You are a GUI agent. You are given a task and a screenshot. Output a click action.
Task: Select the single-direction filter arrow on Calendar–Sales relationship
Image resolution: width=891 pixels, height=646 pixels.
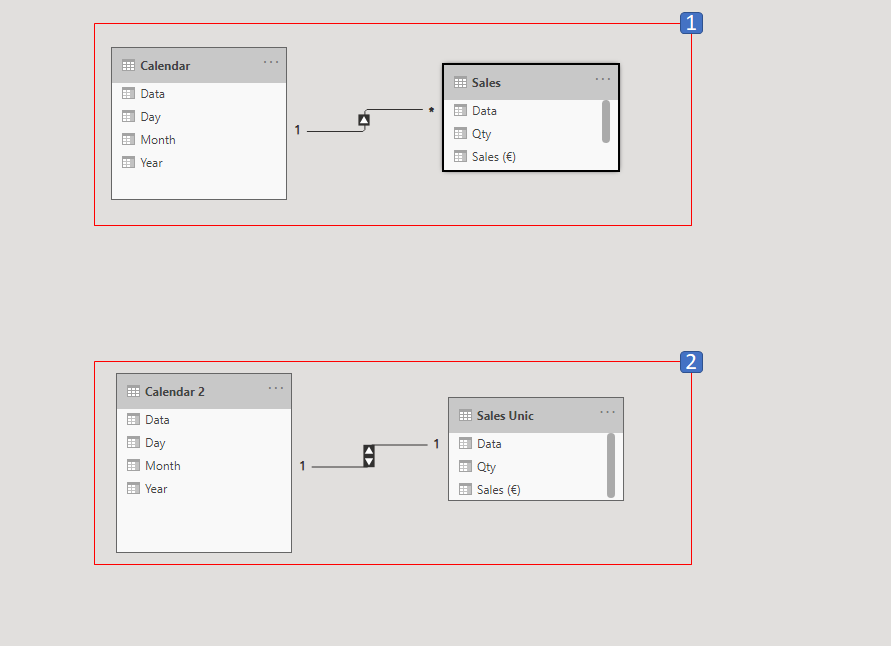coord(364,120)
